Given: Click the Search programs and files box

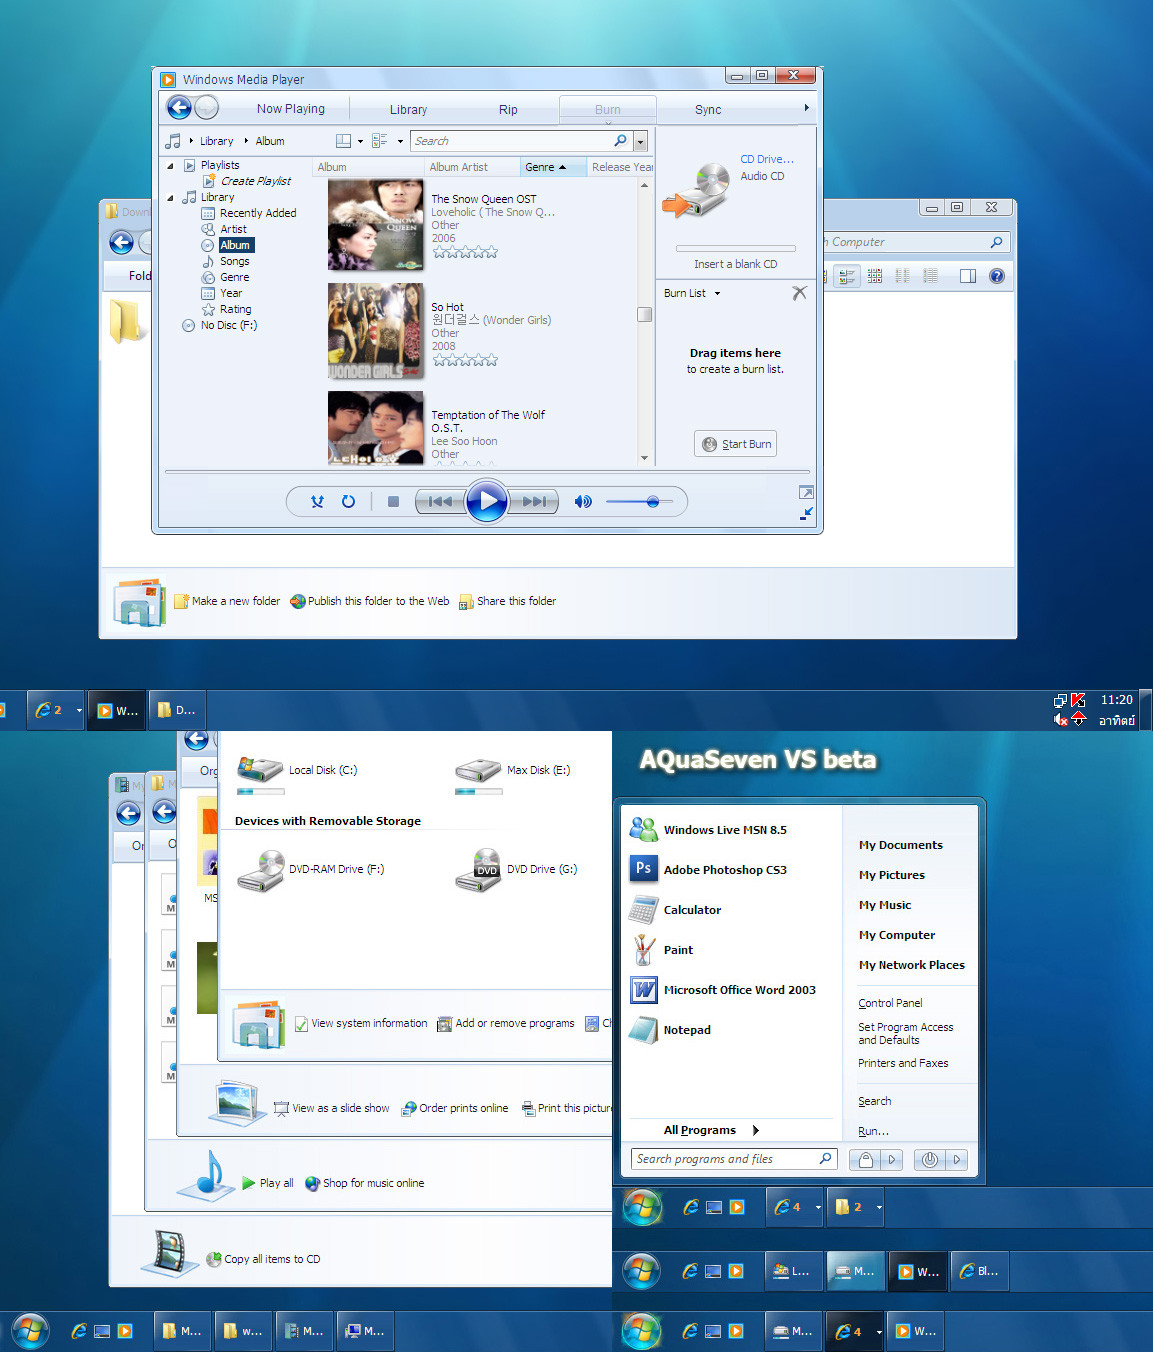Looking at the screenshot, I should (x=734, y=1159).
